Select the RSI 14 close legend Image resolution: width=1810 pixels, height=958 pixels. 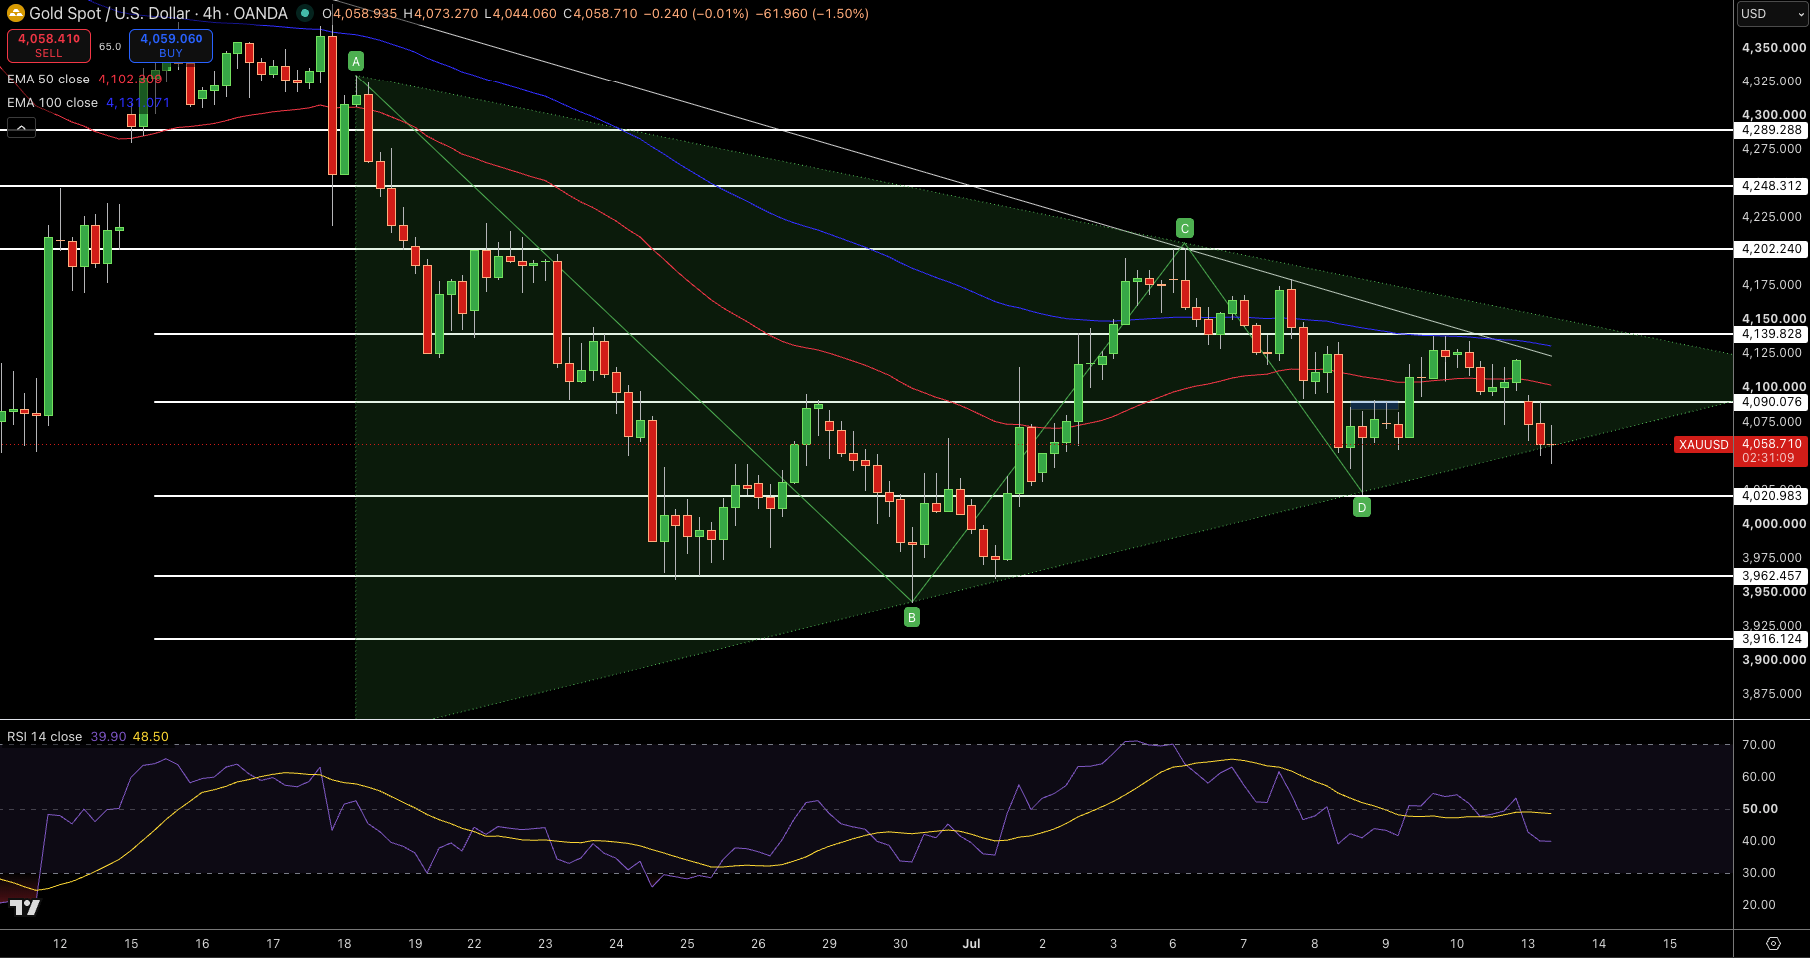pos(44,737)
